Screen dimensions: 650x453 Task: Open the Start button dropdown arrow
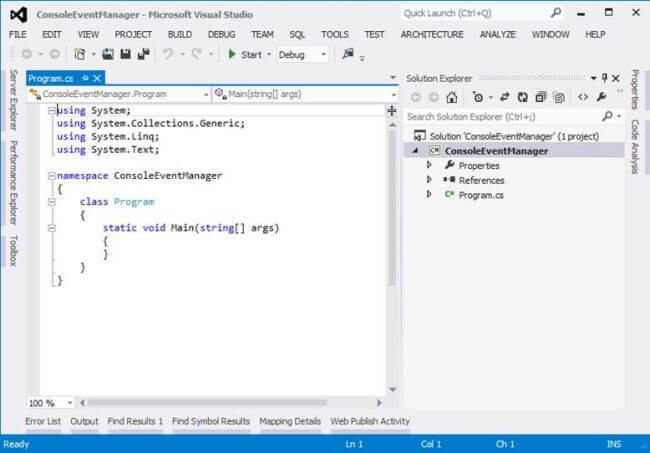(269, 54)
